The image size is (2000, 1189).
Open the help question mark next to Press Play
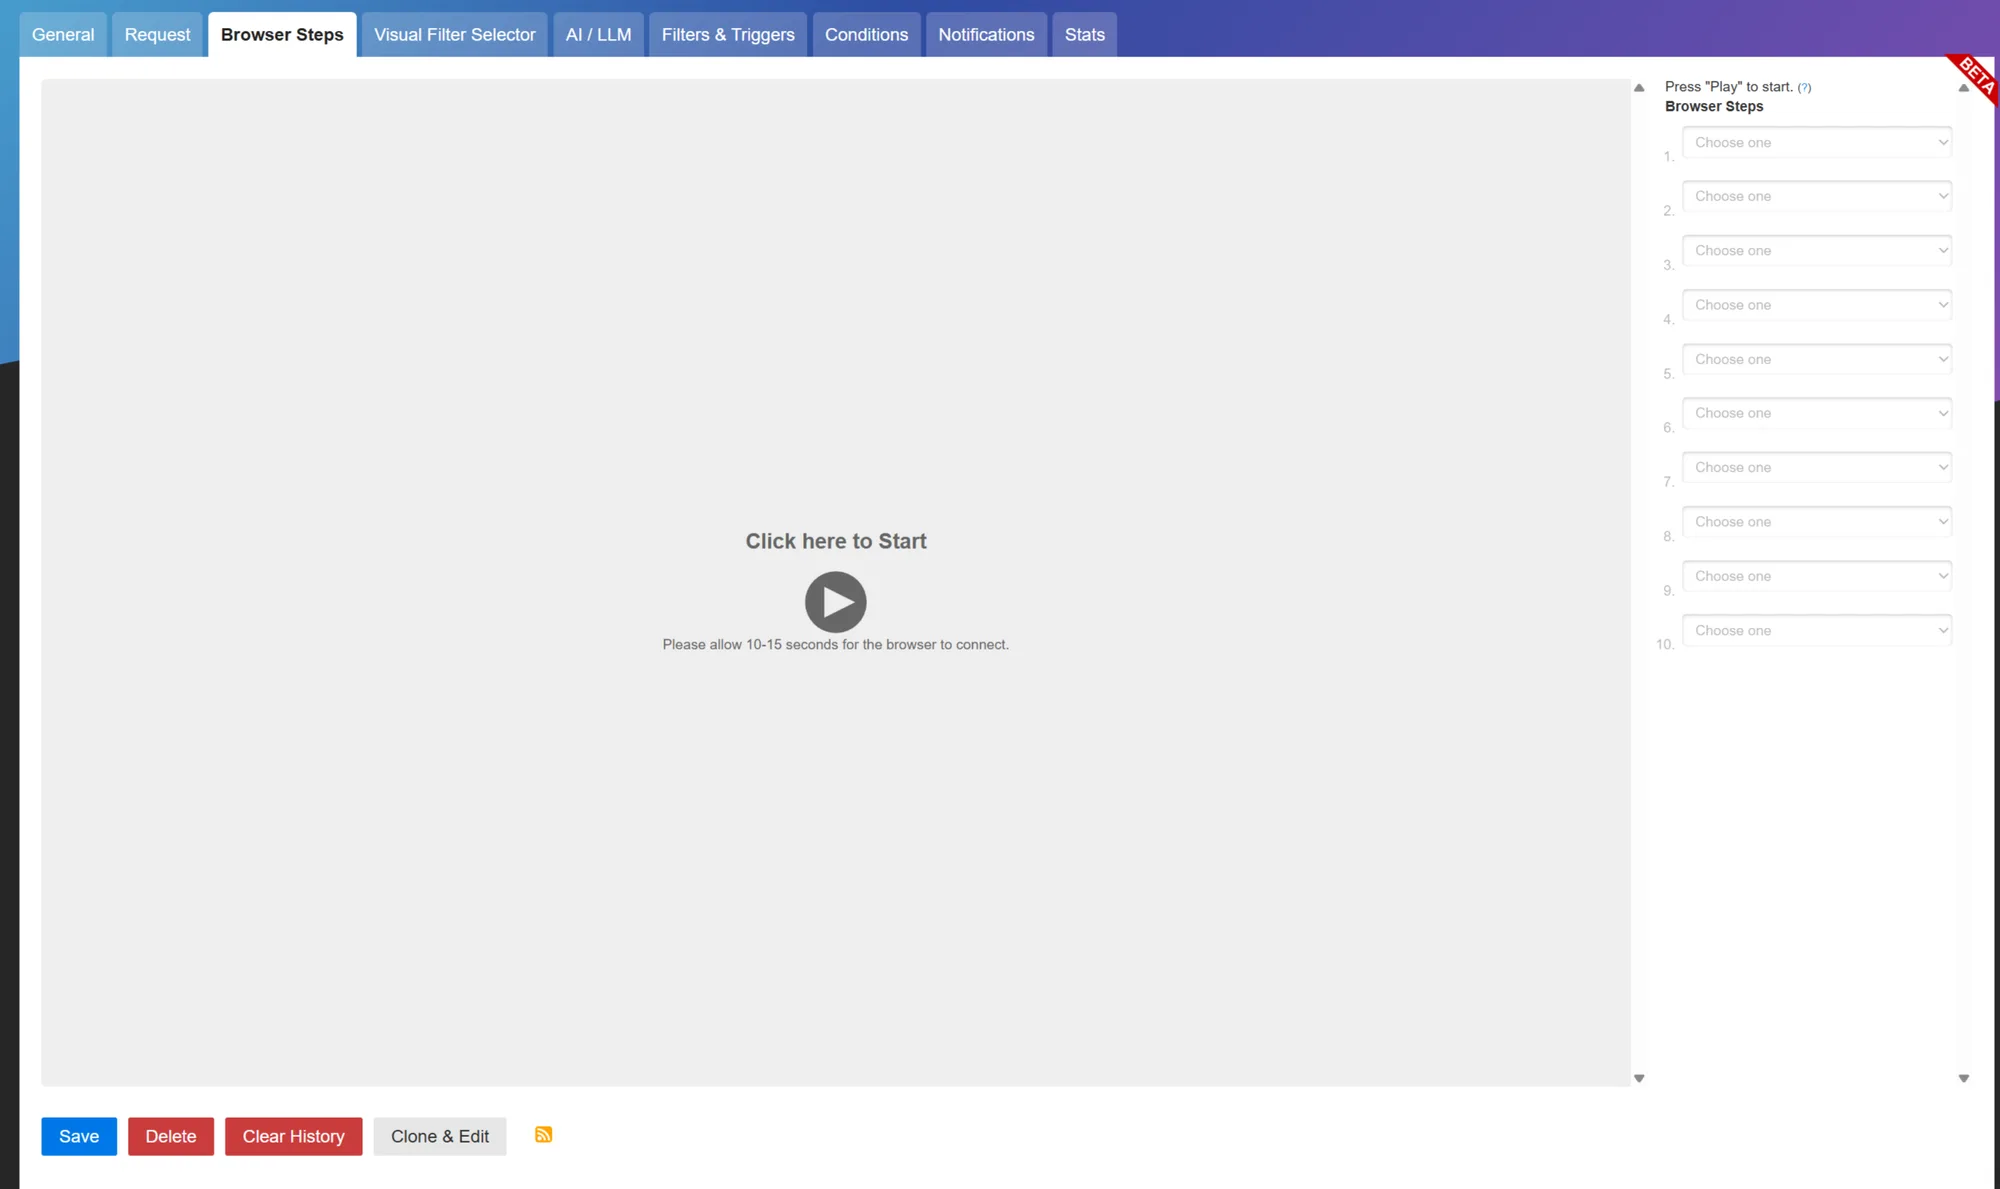coord(1804,87)
